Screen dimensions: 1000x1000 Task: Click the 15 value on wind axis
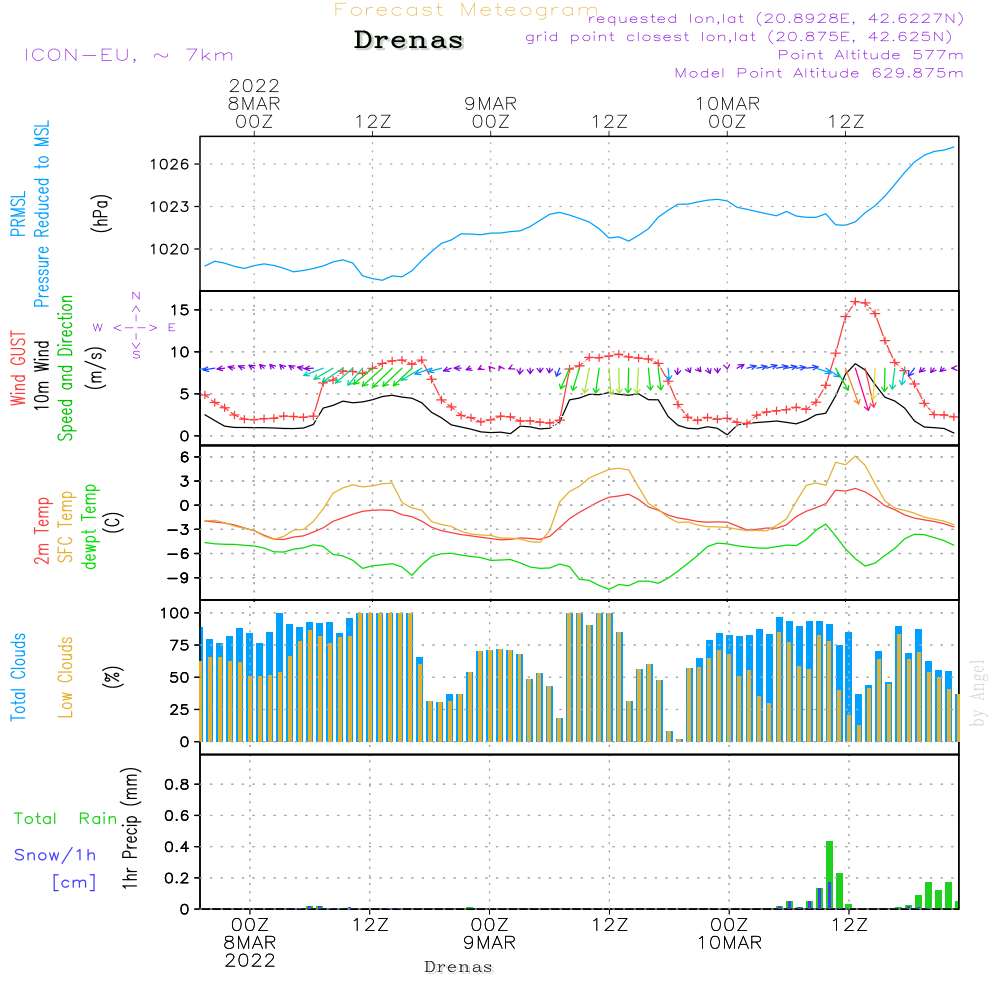[x=180, y=310]
